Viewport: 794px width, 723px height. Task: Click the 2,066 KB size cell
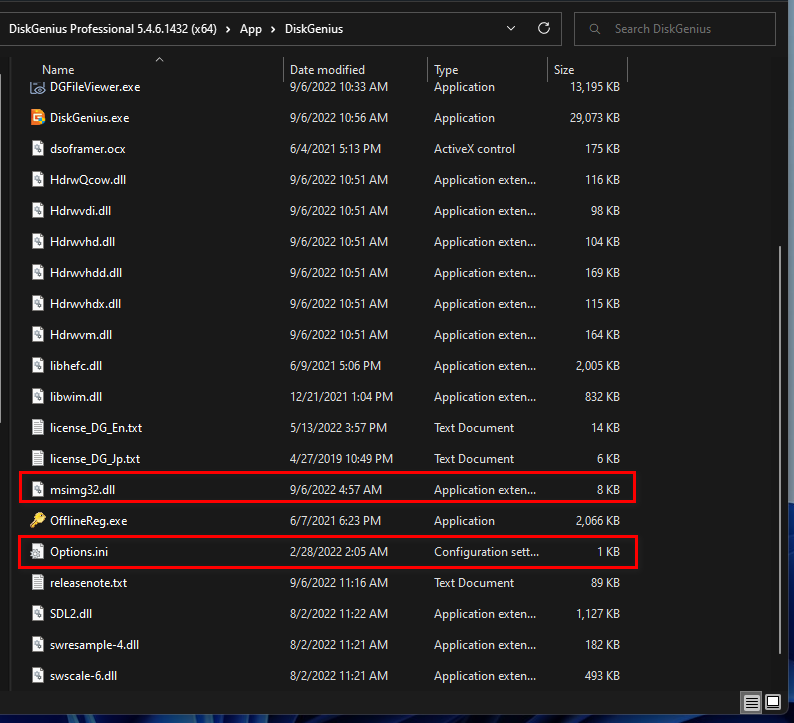[x=598, y=520]
